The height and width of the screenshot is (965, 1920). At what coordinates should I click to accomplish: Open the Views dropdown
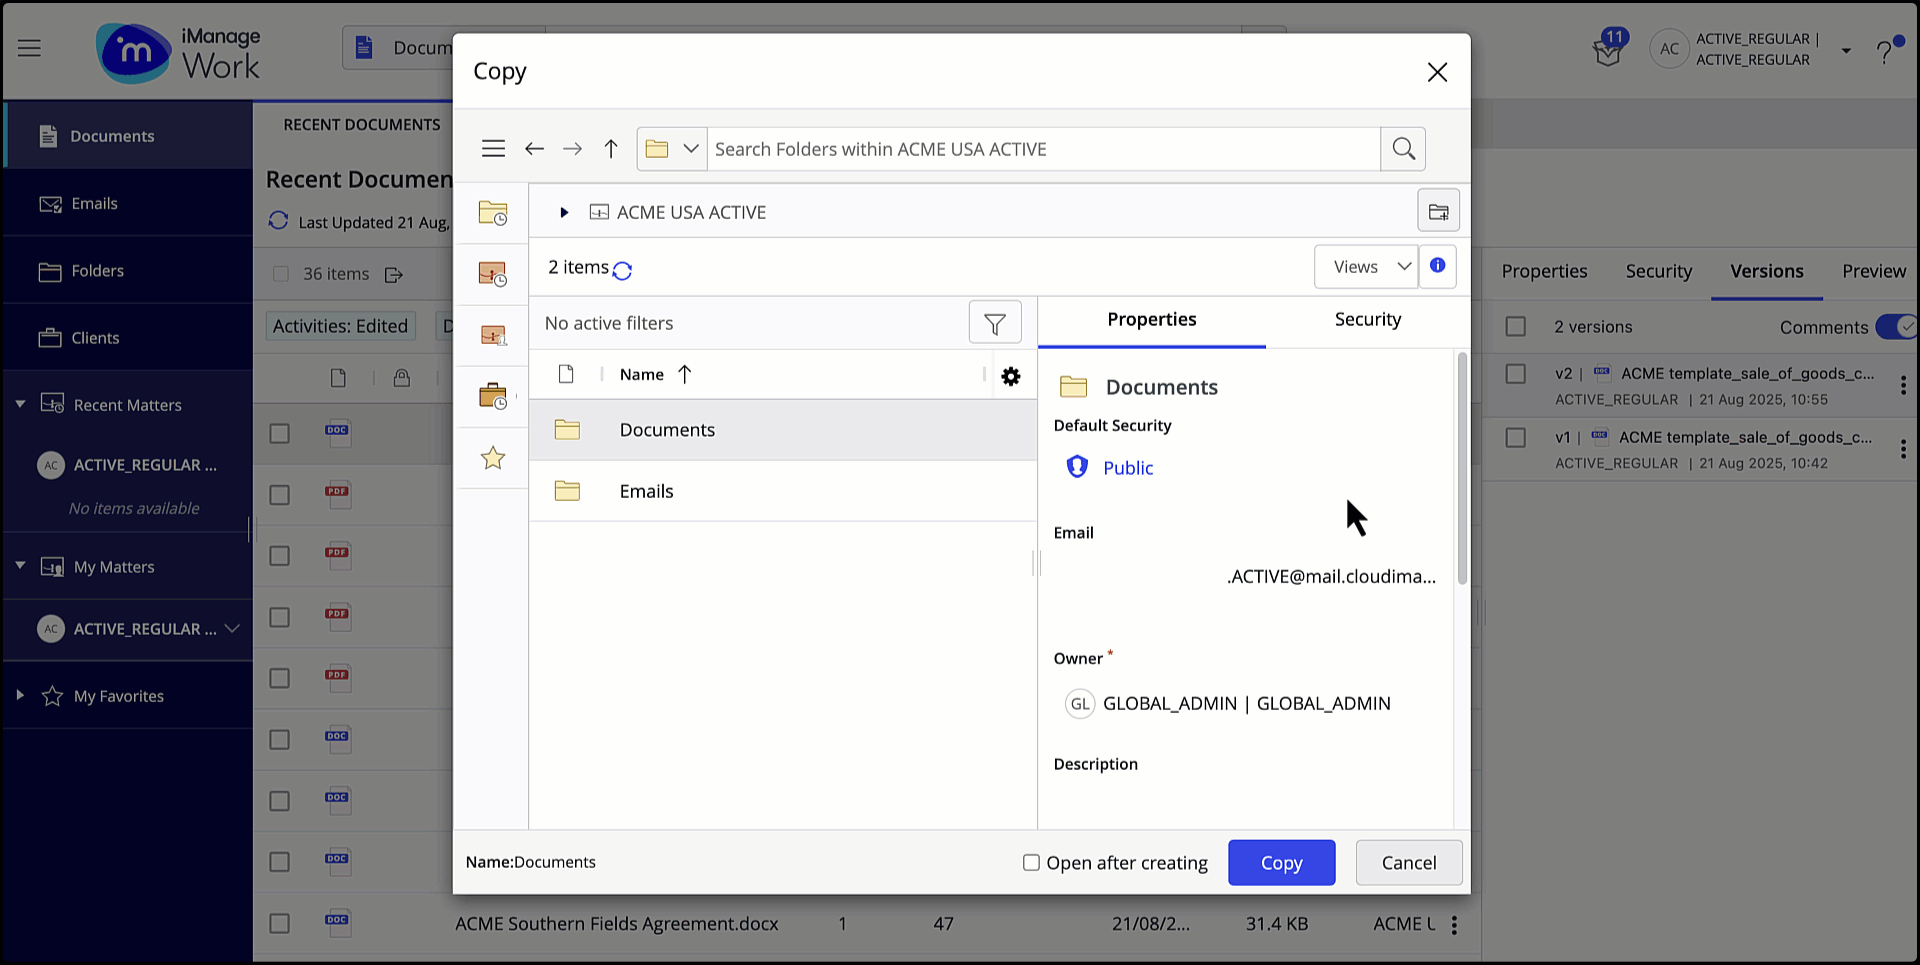(x=1366, y=266)
